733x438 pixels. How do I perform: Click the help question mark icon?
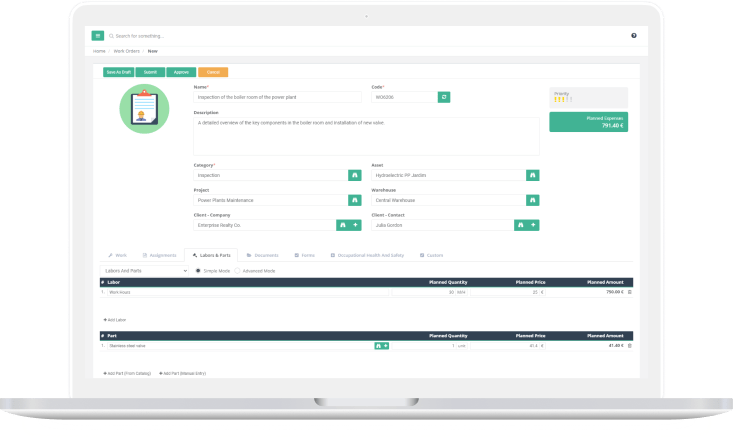coord(634,35)
